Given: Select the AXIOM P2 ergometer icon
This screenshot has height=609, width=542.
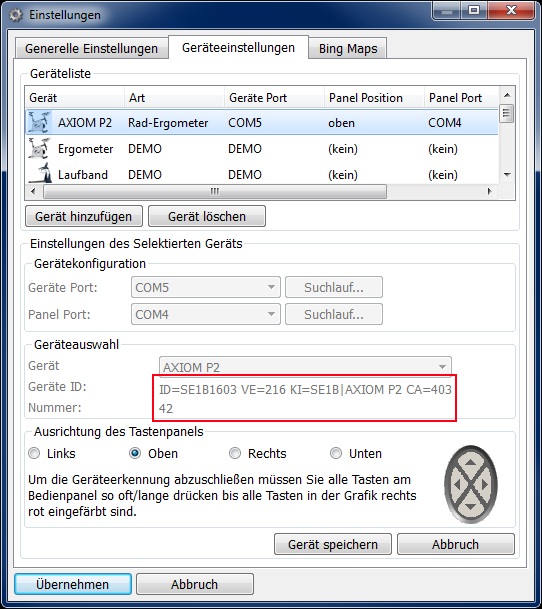Looking at the screenshot, I should [39, 122].
